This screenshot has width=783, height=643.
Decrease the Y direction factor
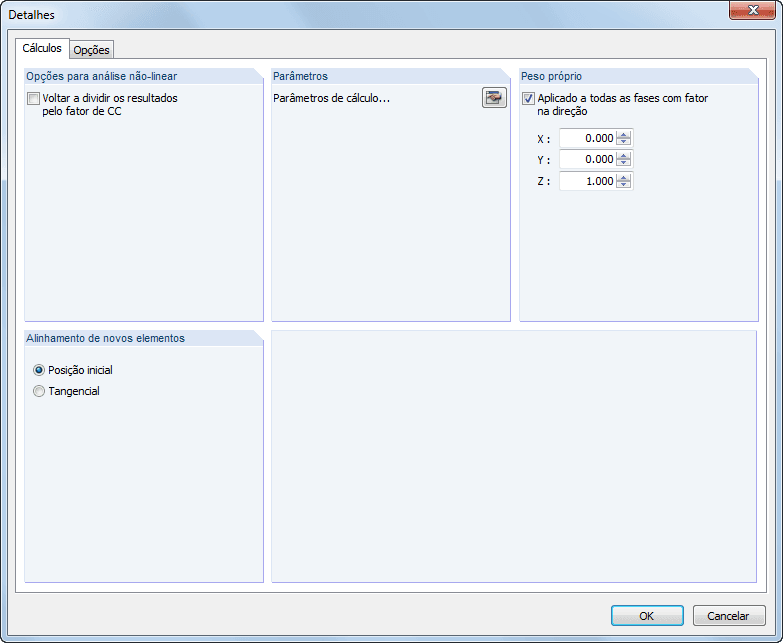click(623, 163)
